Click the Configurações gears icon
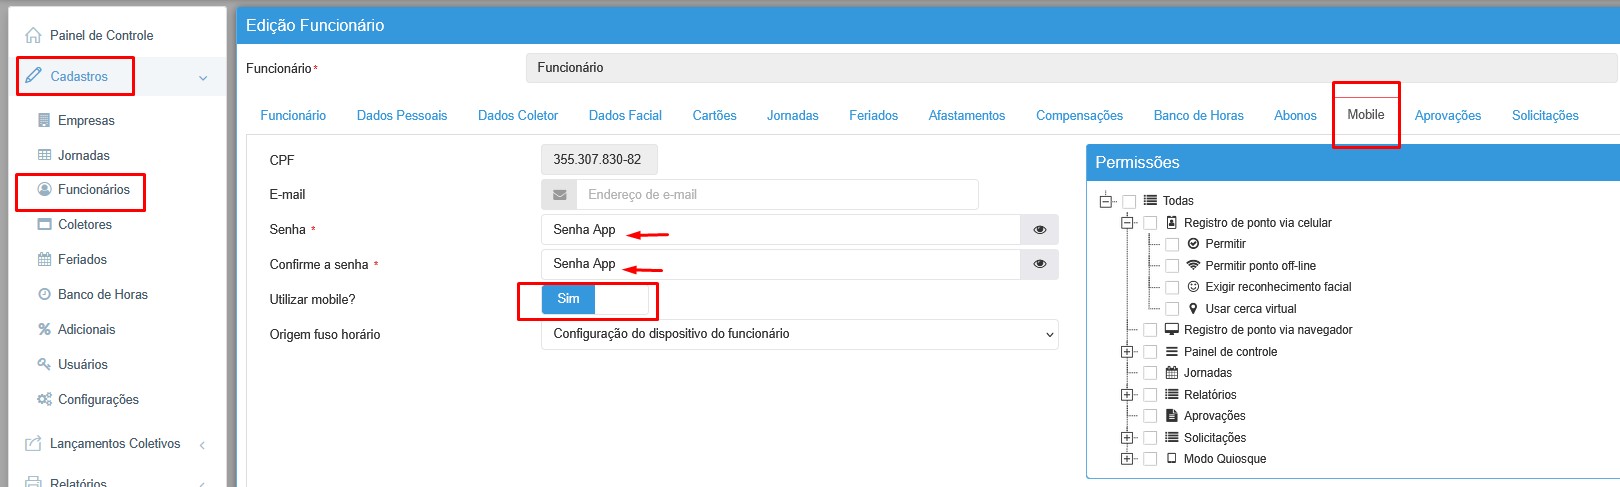1620x487 pixels. (44, 399)
